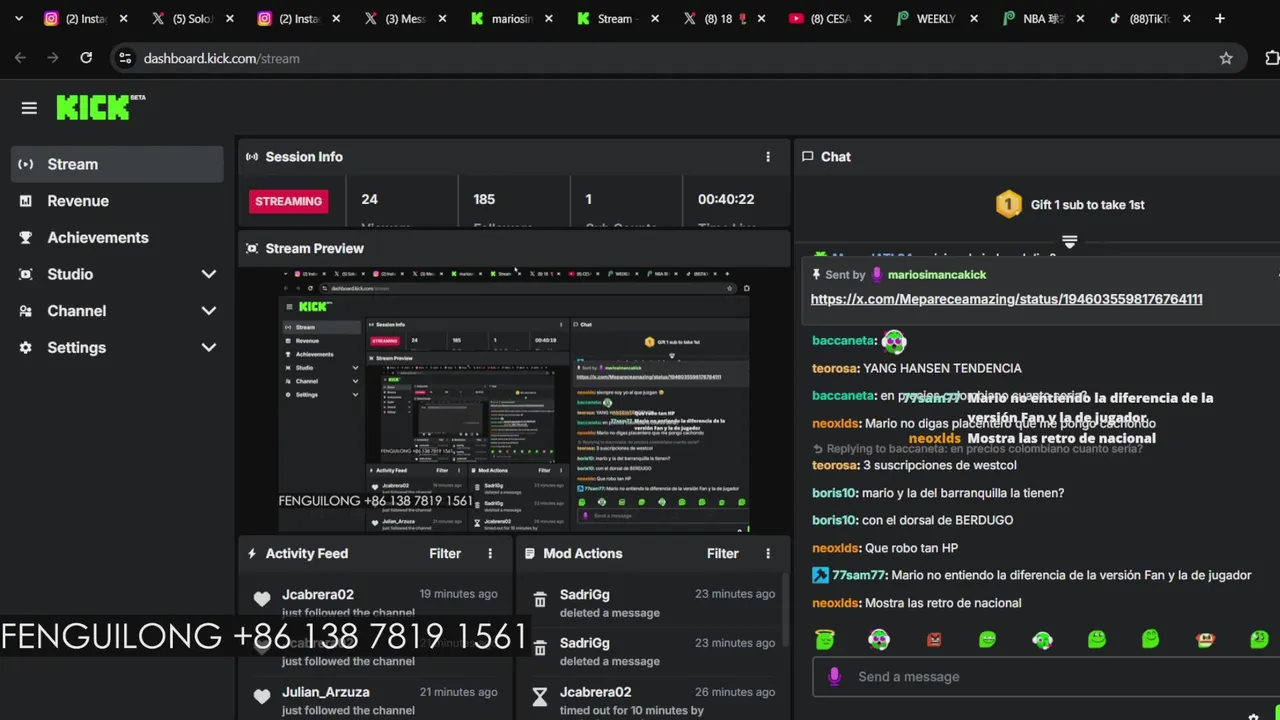Click the 185 followers count
Screen dimensions: 1280x720
coord(484,199)
